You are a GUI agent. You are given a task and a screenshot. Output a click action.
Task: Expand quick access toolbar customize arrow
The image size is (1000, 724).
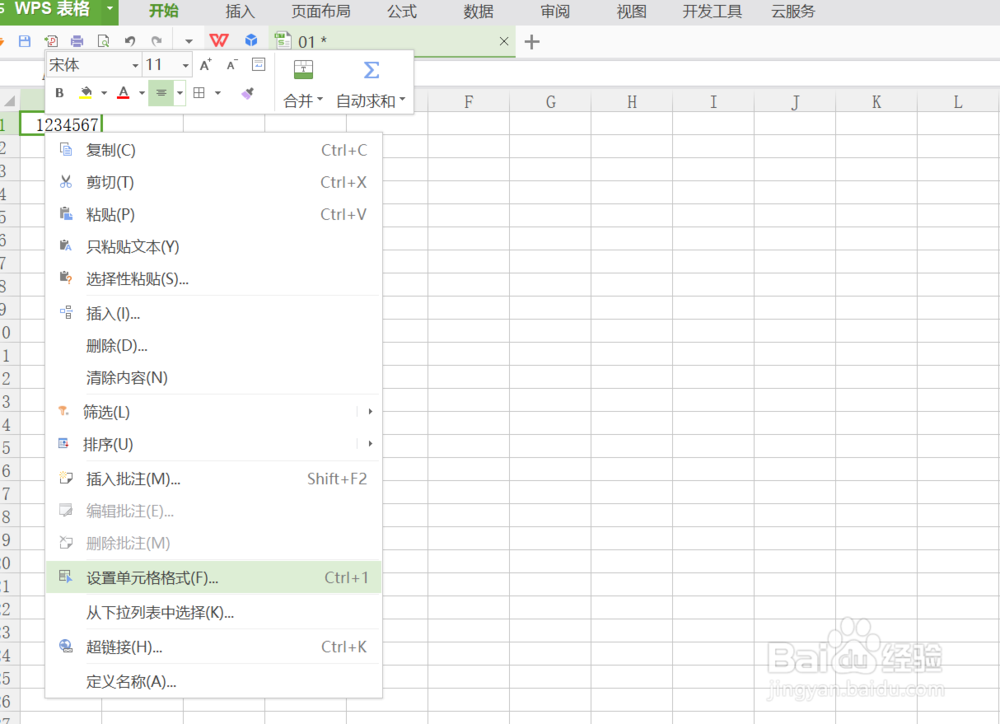tap(189, 41)
